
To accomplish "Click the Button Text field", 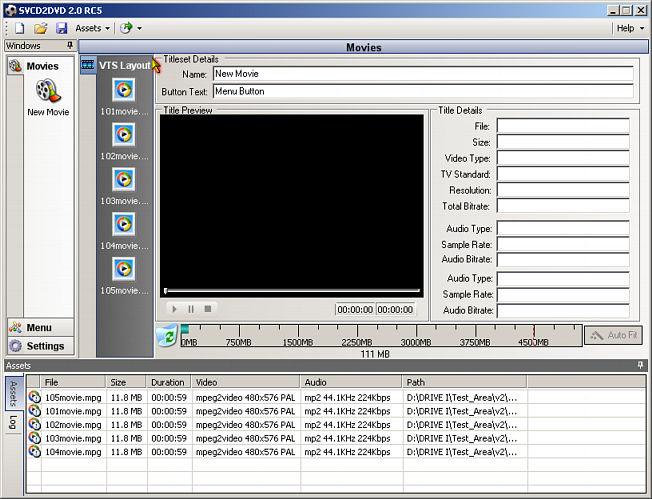I will pos(423,91).
